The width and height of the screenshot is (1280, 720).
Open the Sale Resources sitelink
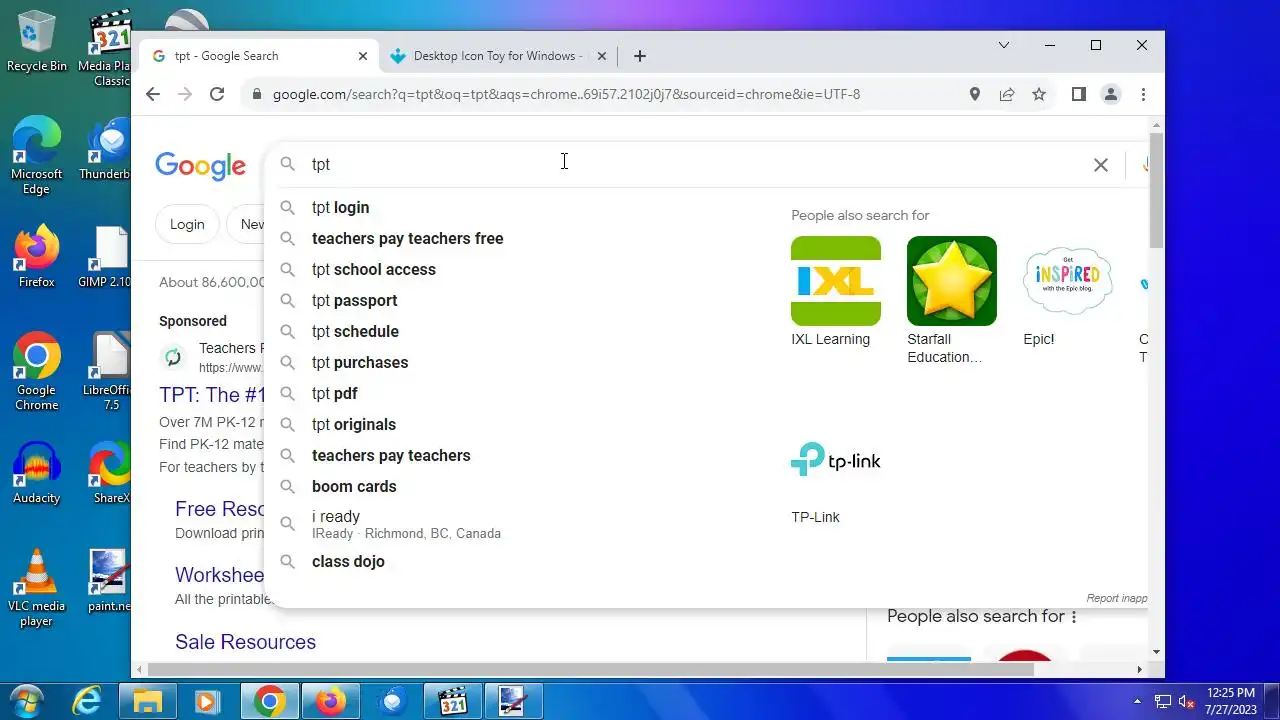(245, 642)
